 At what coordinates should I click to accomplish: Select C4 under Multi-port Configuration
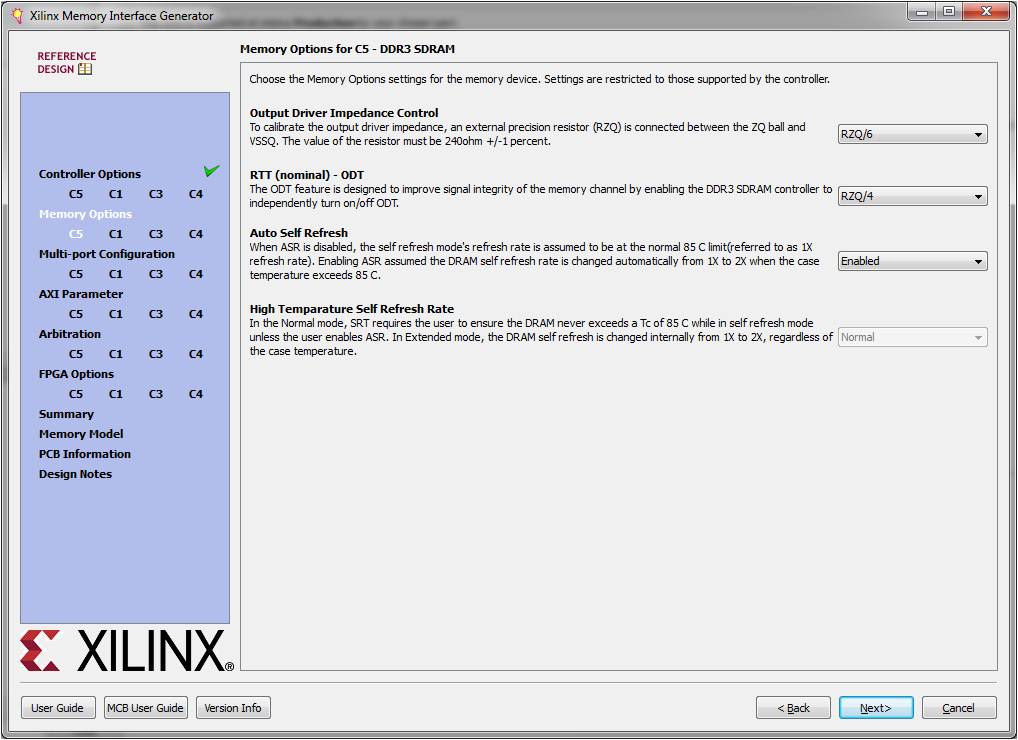coord(195,274)
